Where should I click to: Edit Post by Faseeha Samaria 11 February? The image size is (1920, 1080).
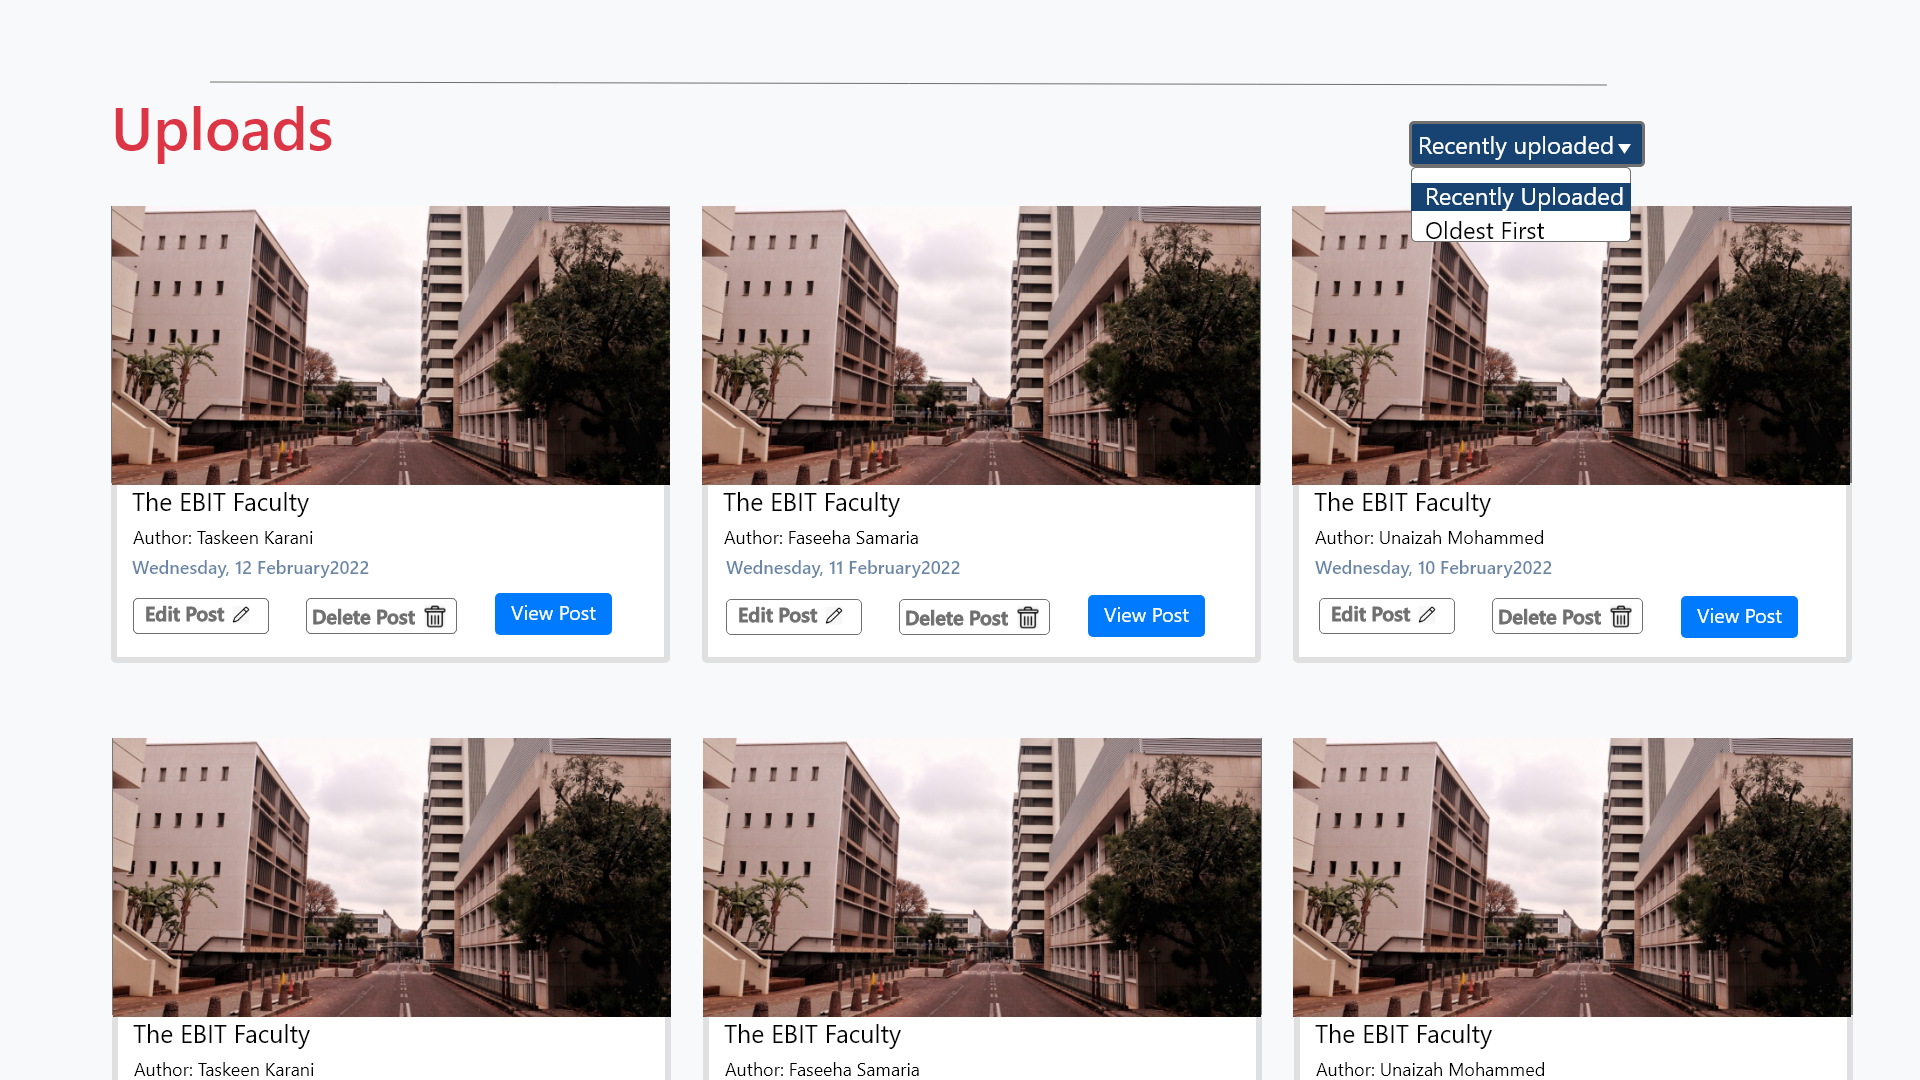(x=794, y=616)
